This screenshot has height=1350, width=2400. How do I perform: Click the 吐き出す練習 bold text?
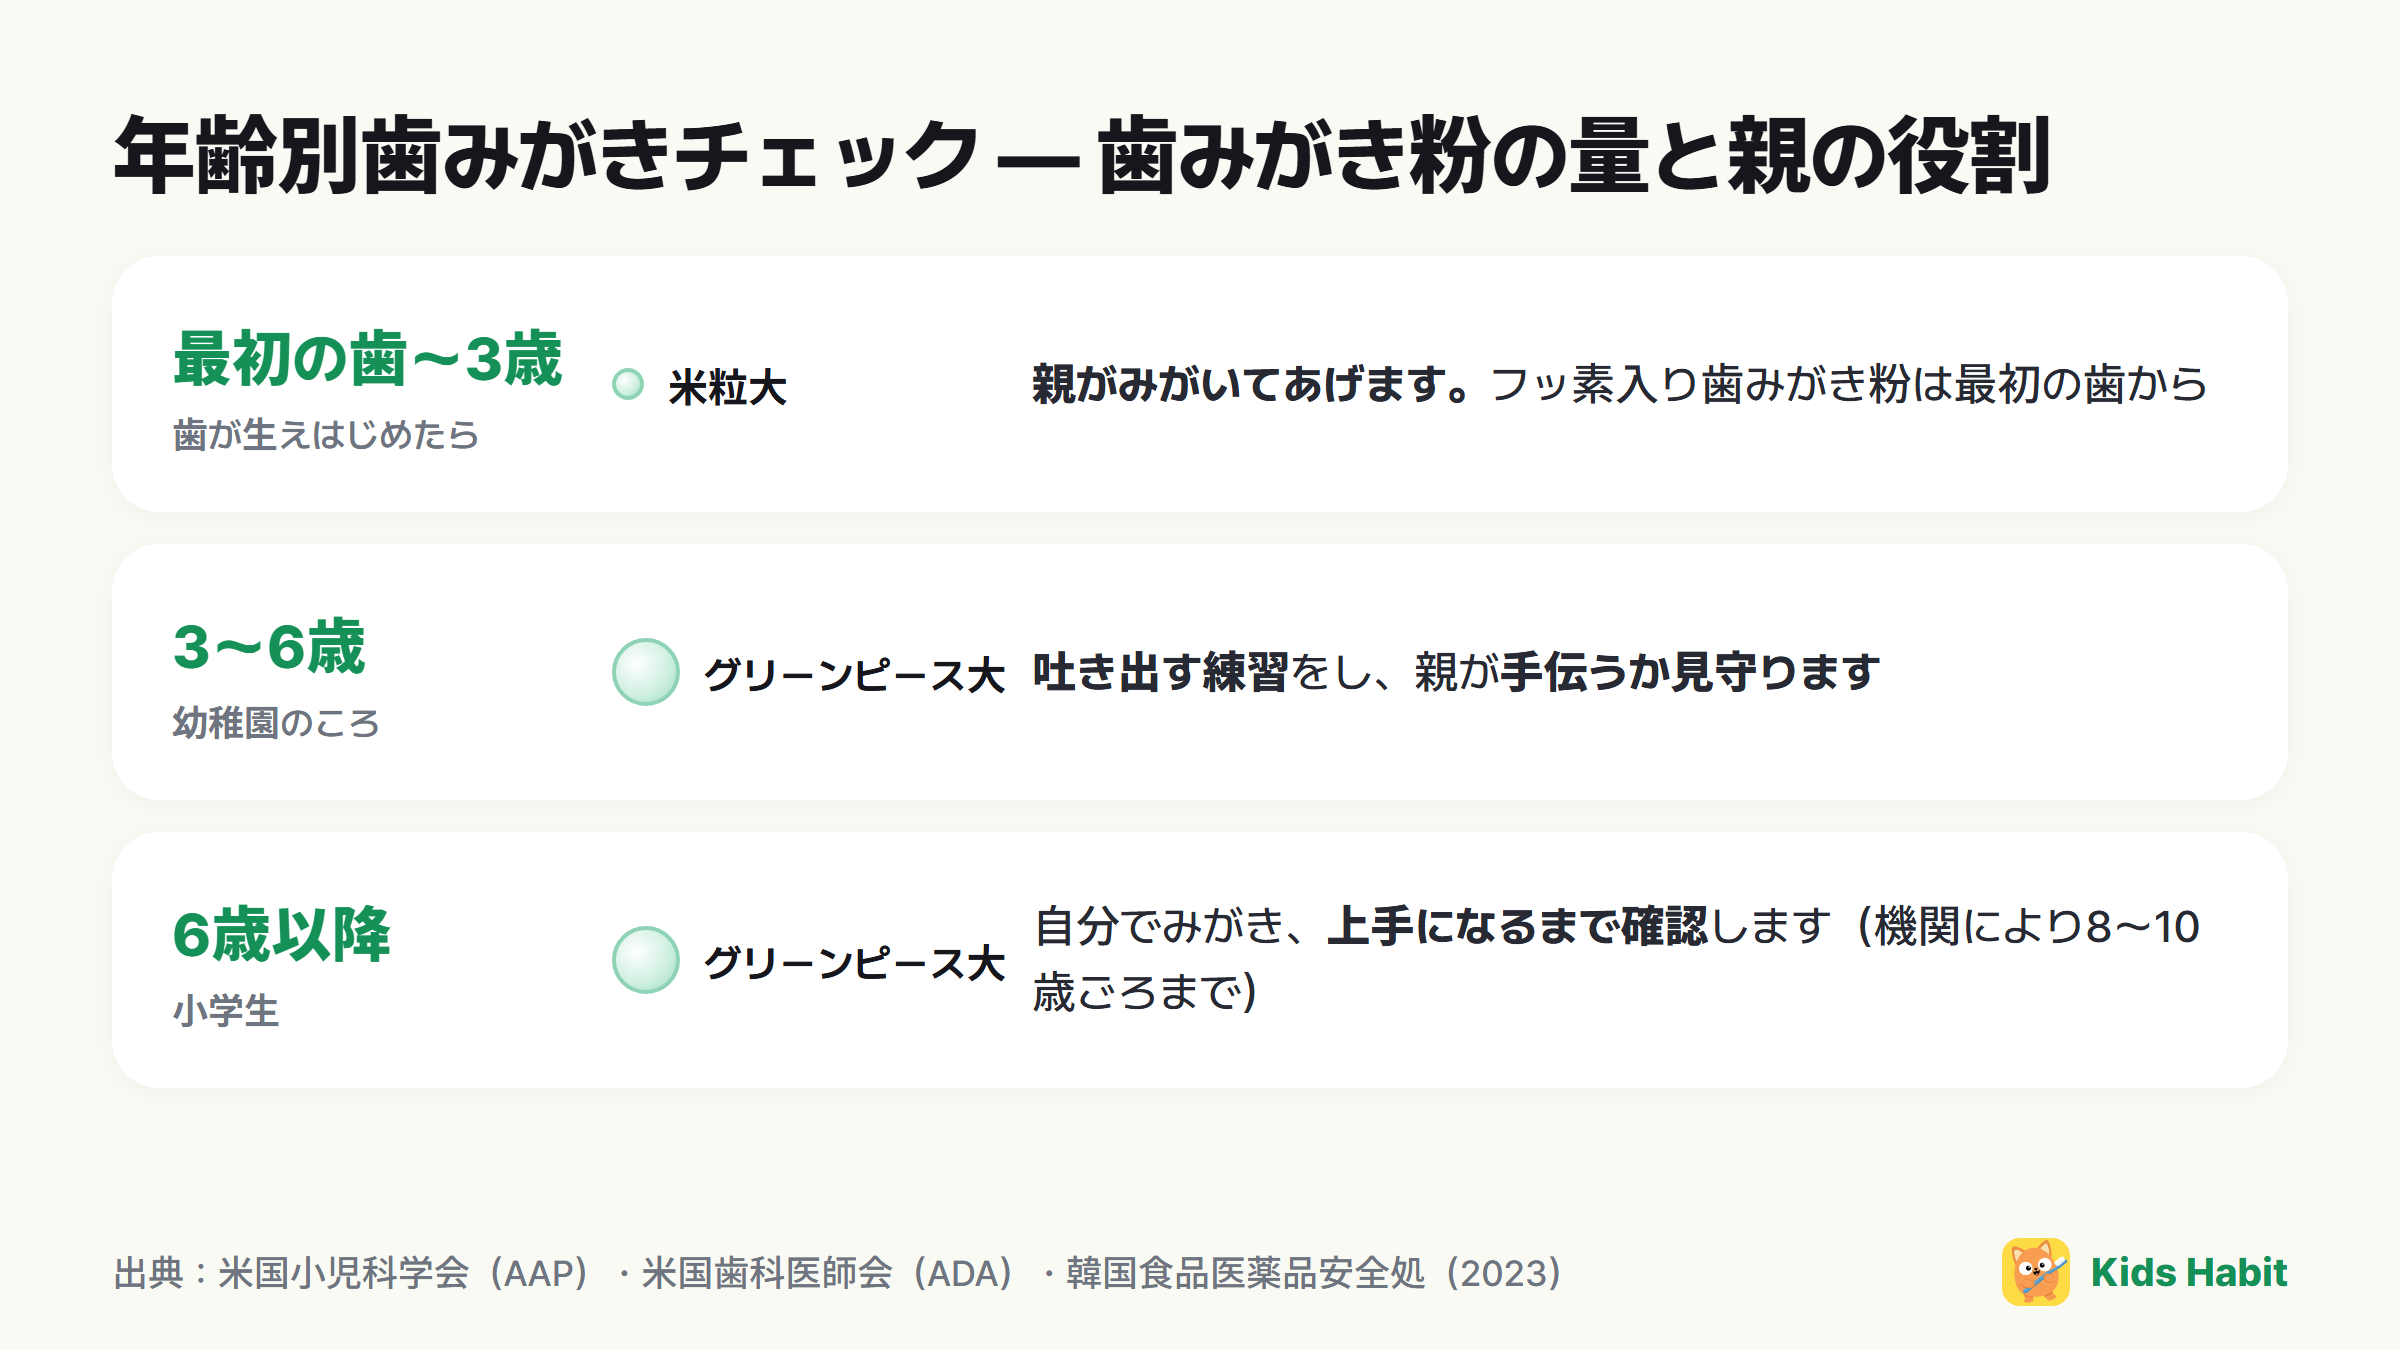1160,672
